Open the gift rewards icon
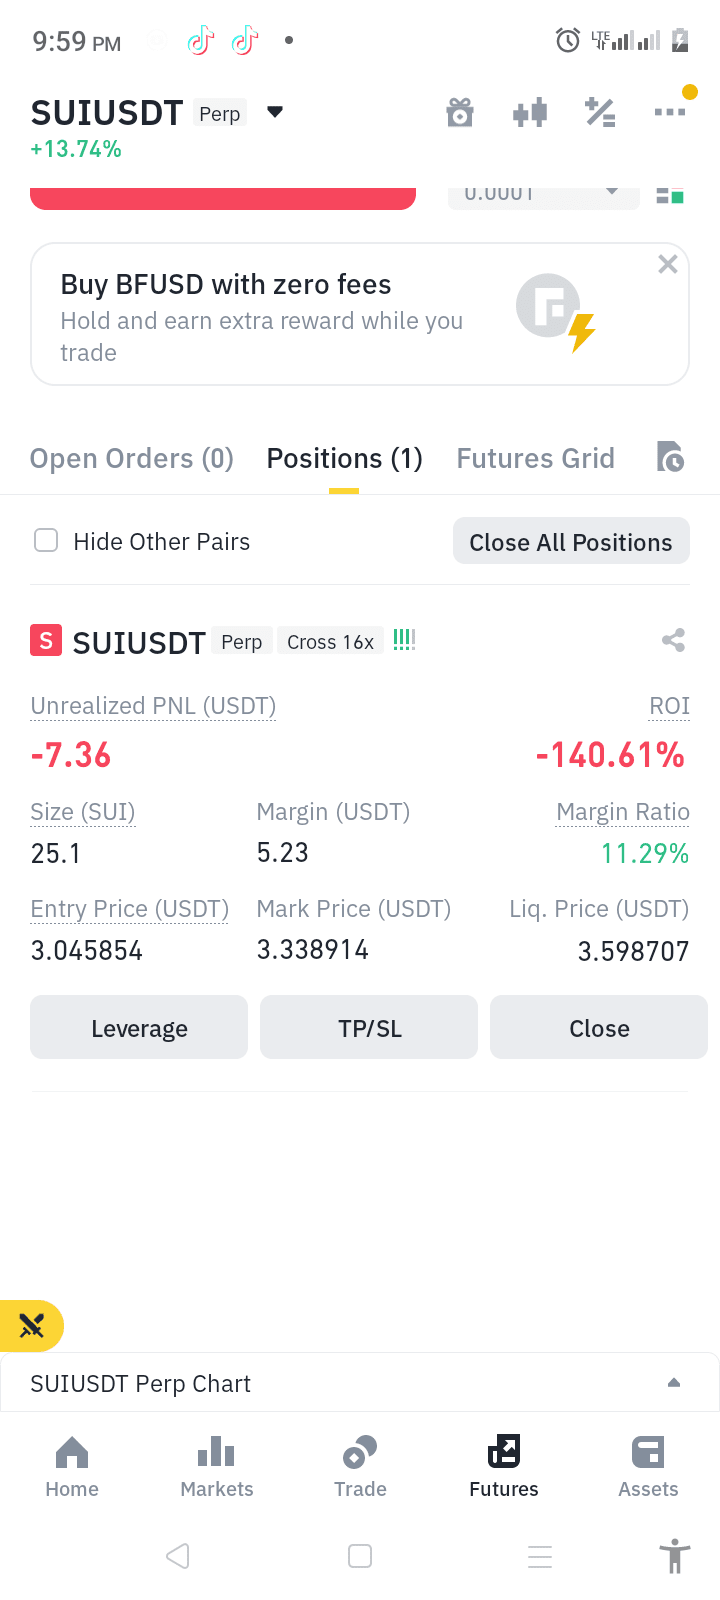 click(x=460, y=113)
